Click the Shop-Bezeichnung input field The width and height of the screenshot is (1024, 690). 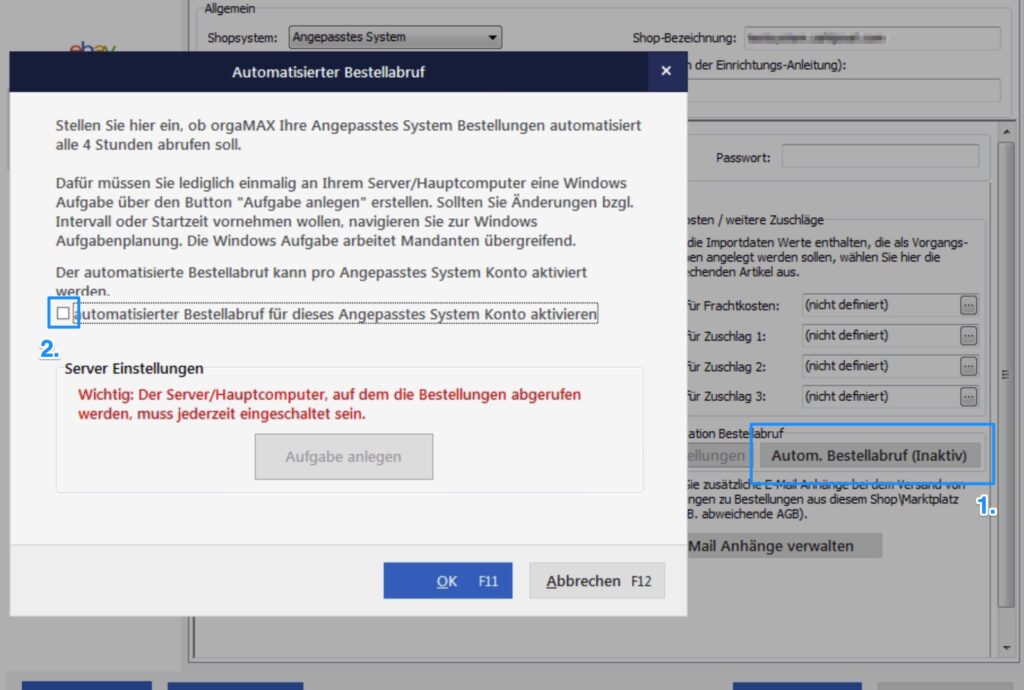tap(872, 38)
